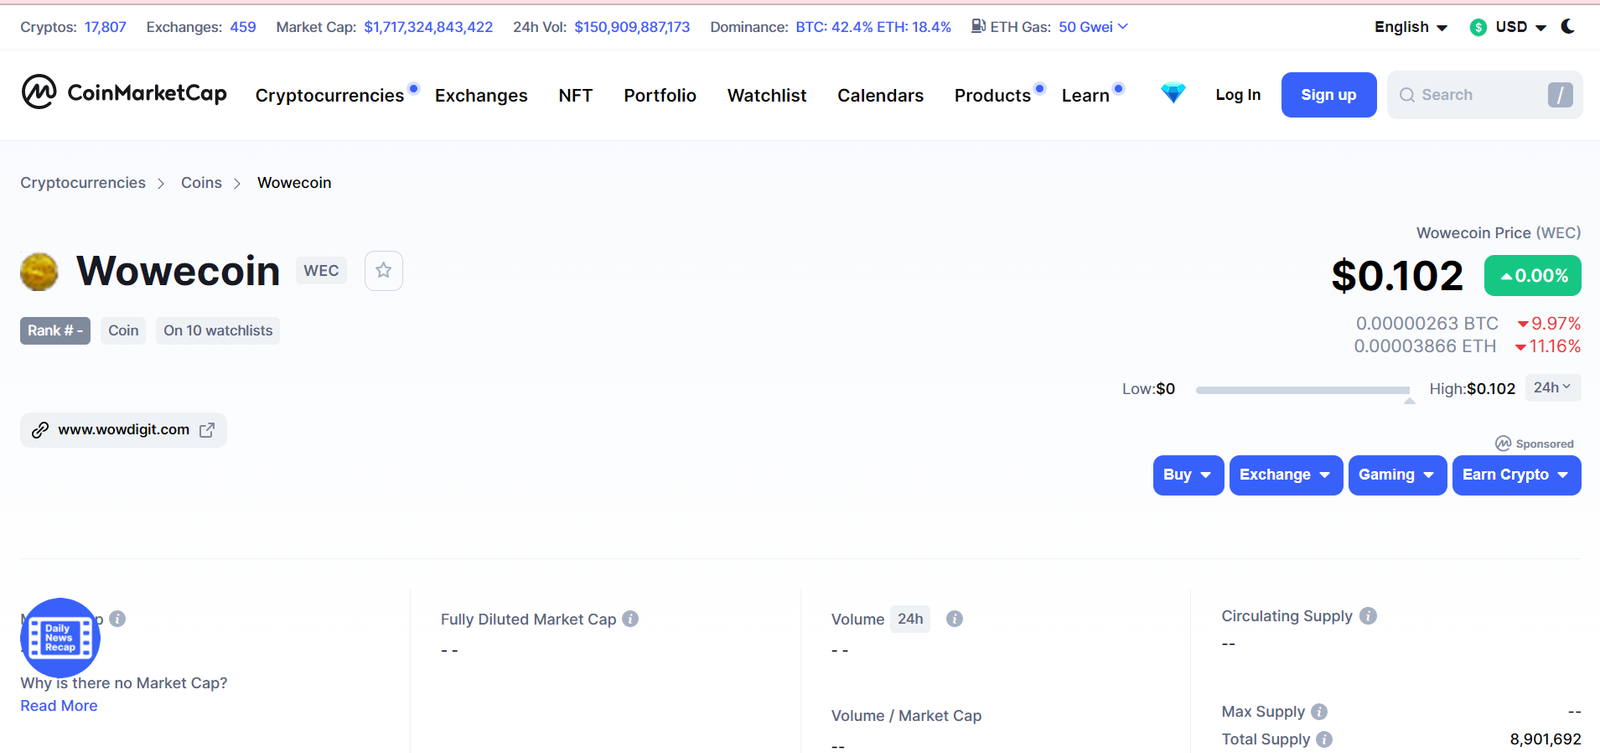Open the 24h range dropdown near High price
Screen dimensions: 1600x753
pyautogui.click(x=1552, y=388)
